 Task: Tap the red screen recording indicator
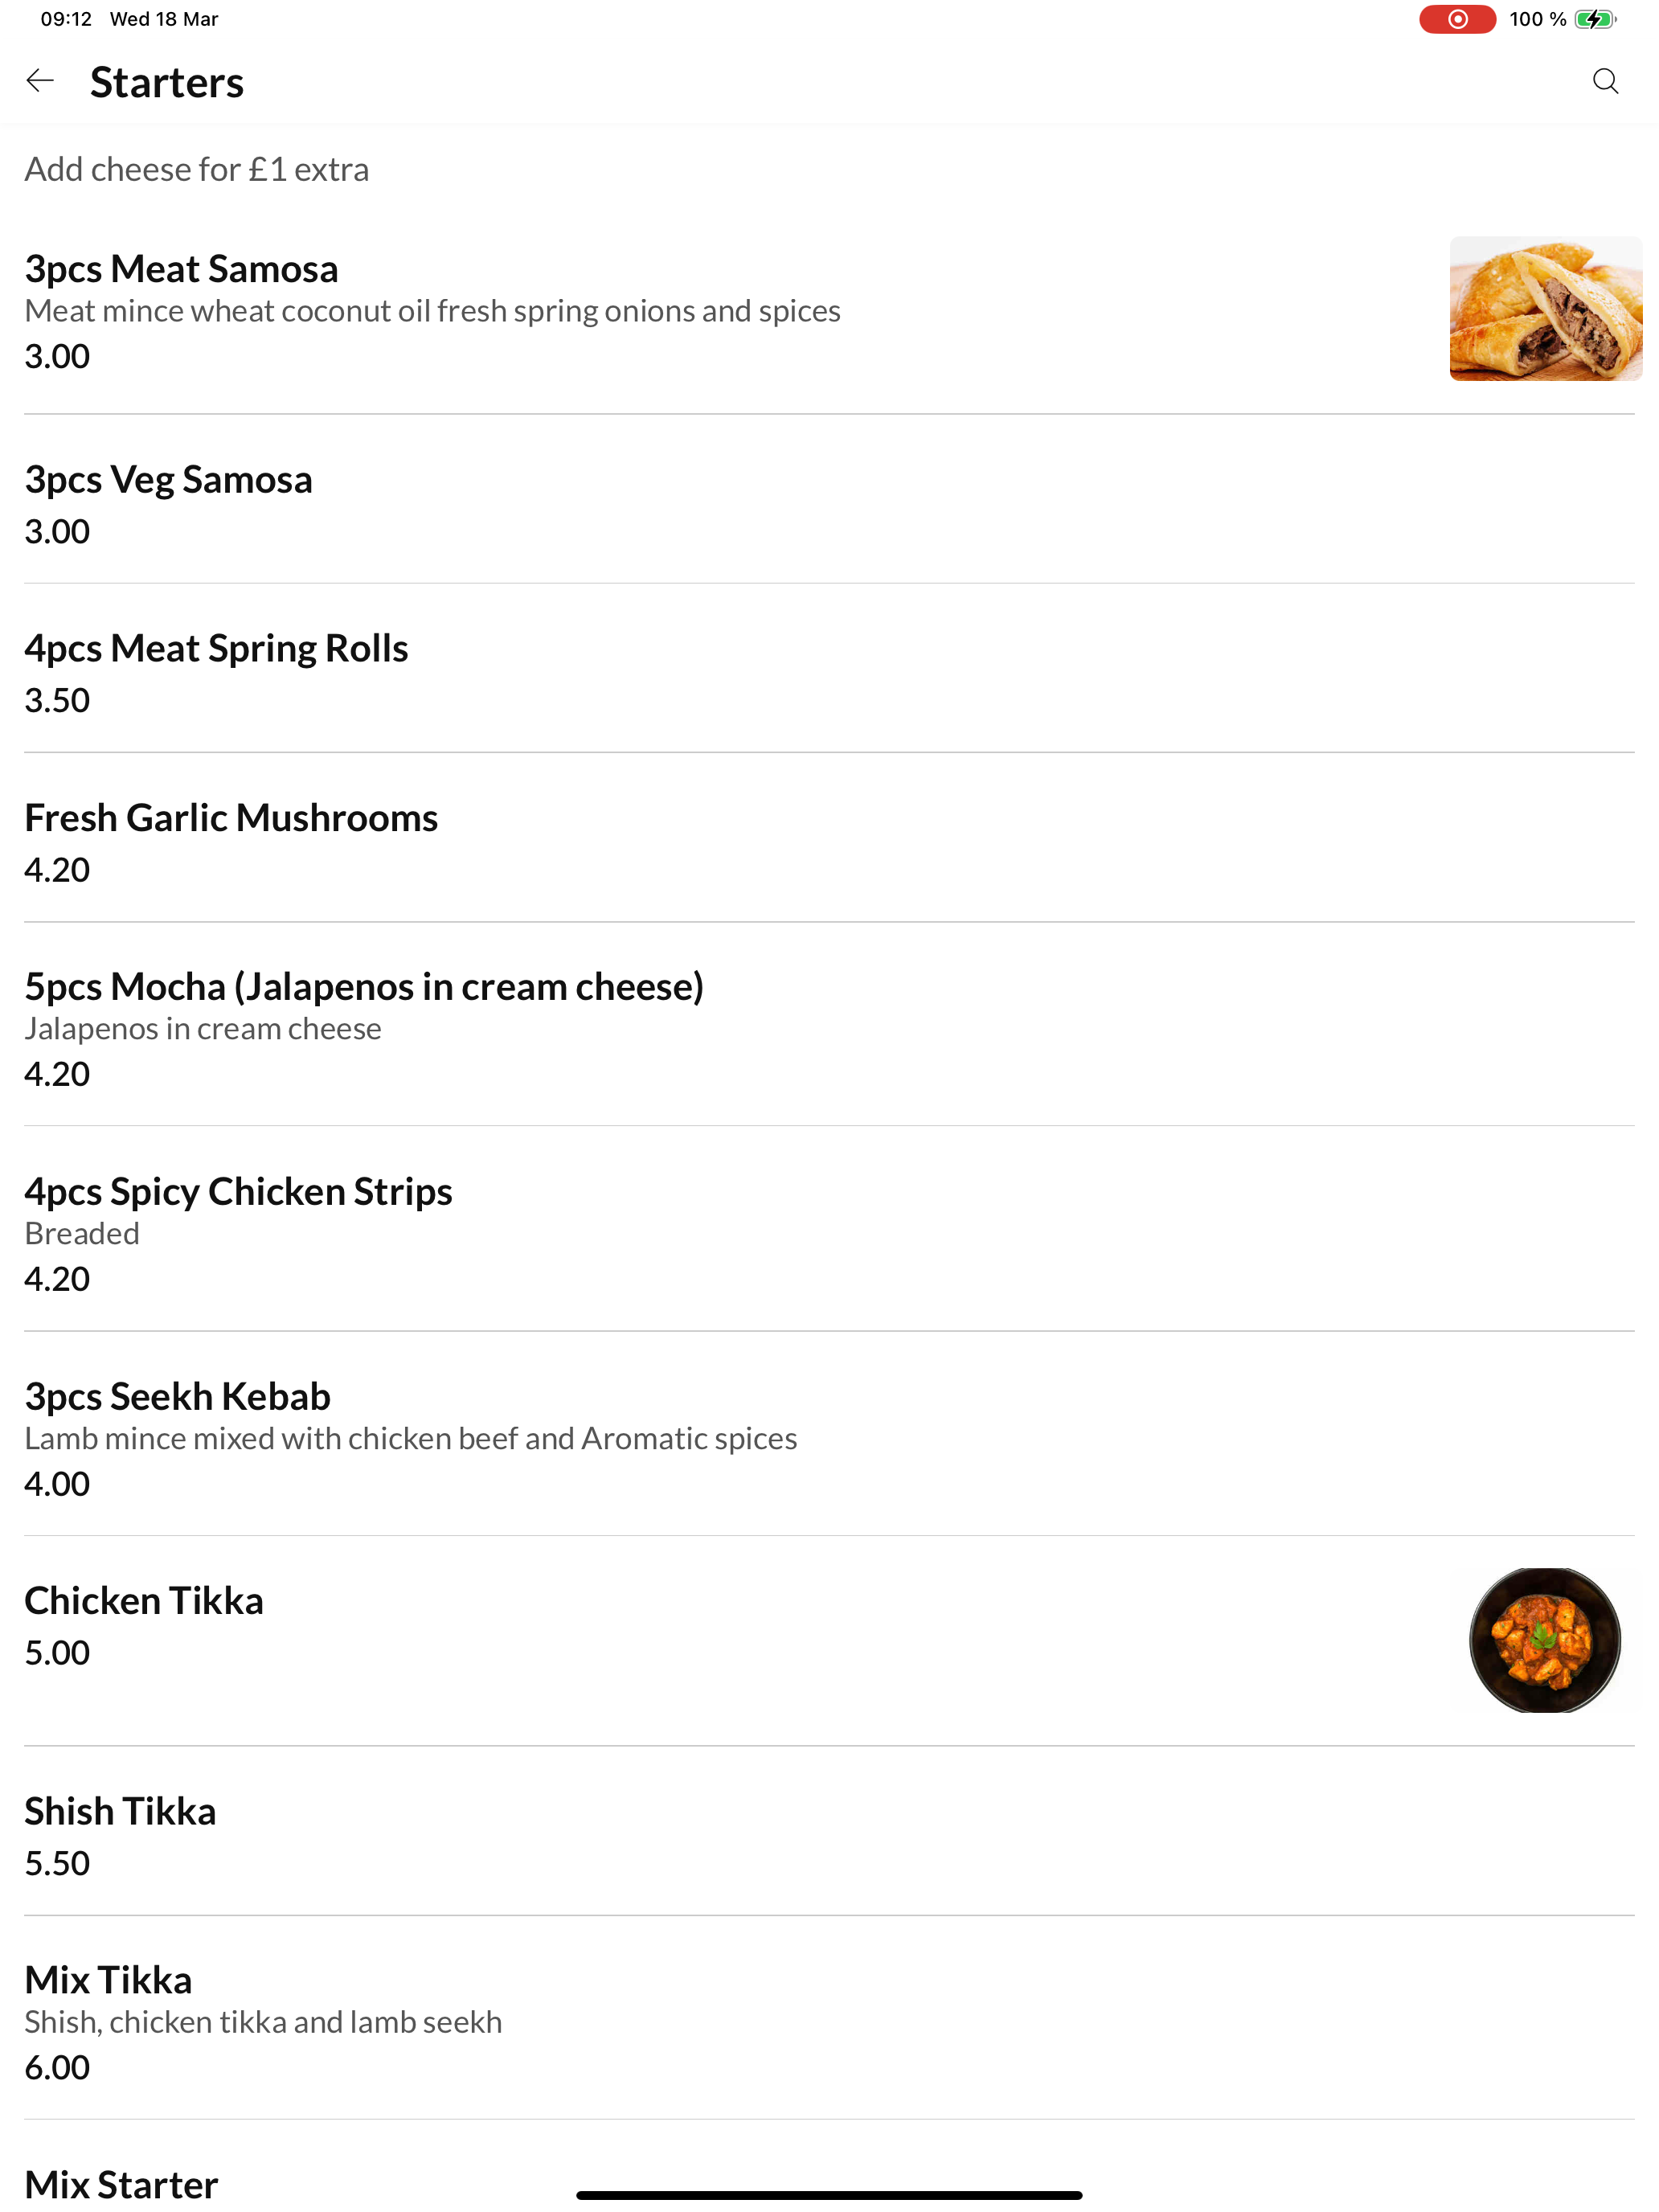[1457, 19]
